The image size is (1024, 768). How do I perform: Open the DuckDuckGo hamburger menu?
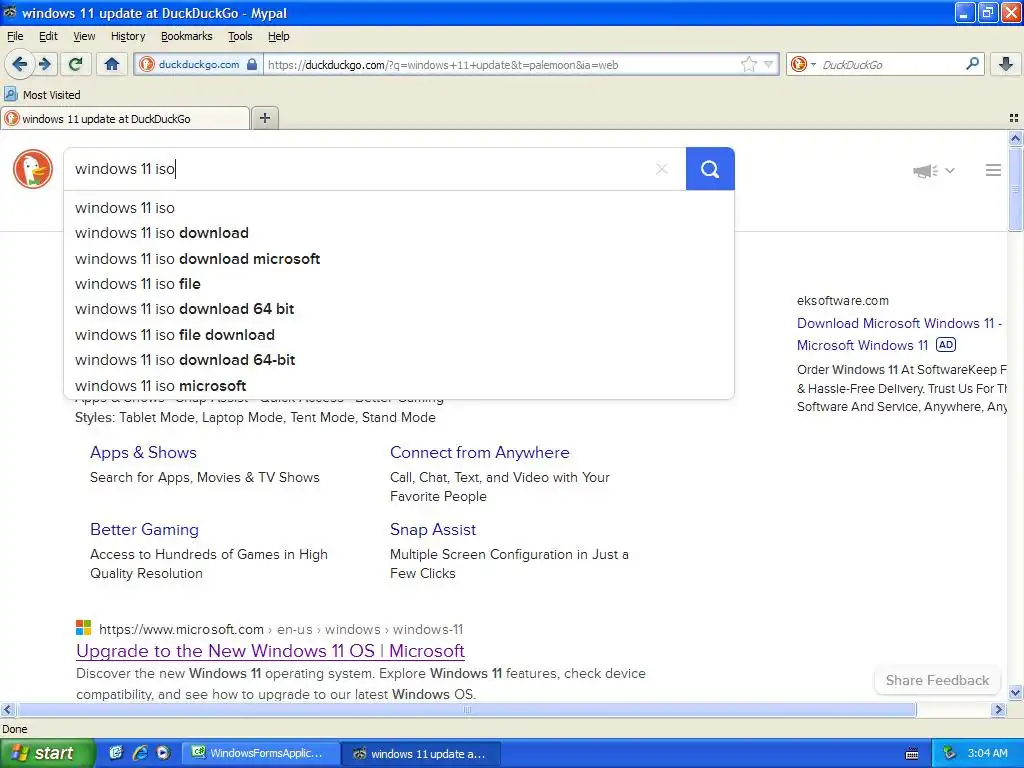pos(993,170)
